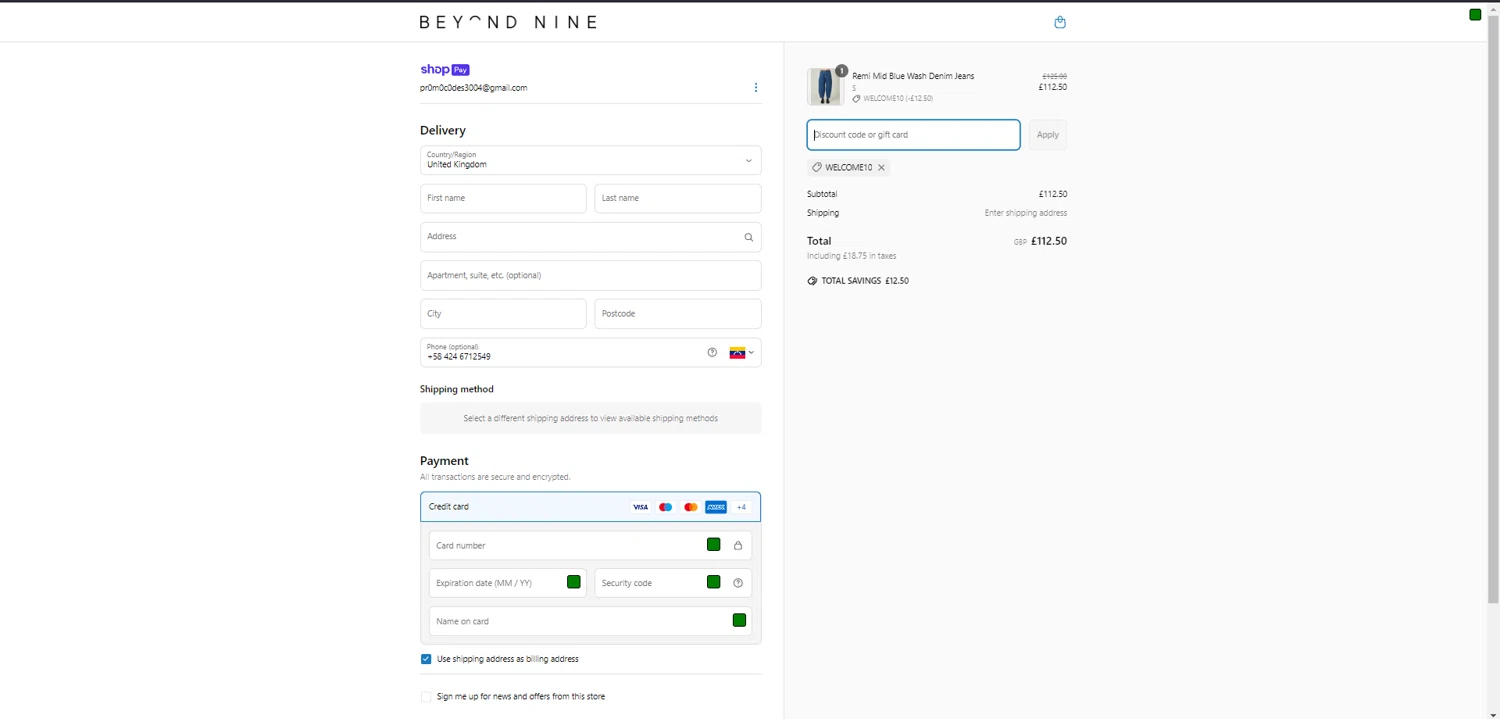Click the TOTAL SAVINGS £12.50 text
Viewport: 1500px width, 719px height.
[865, 281]
